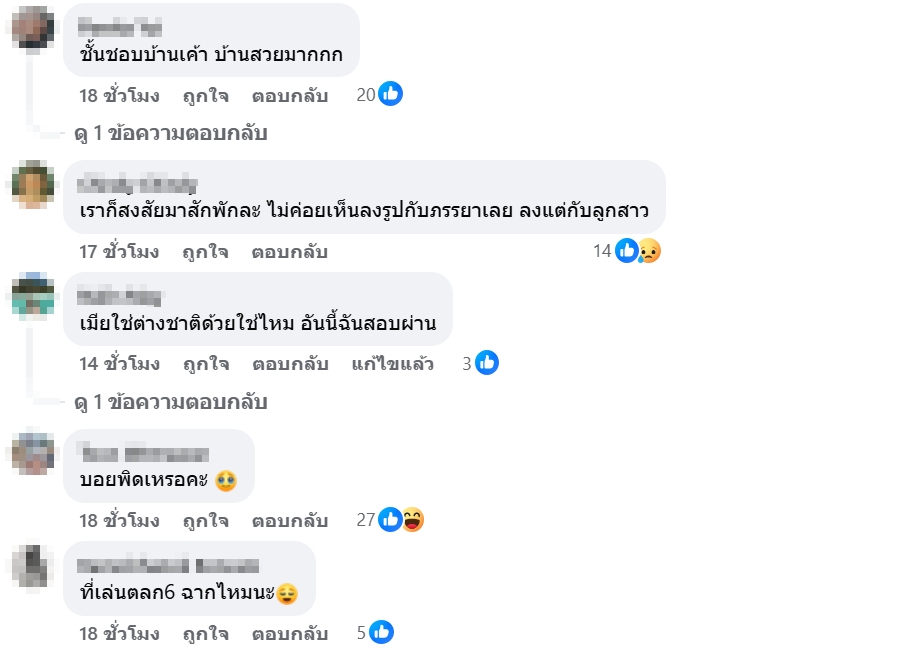Viewport: 907px width, 652px height.
Task: Reply to the 'ที่เล่นตลก6 ฉากไหมนะ' comment
Action: (290, 633)
